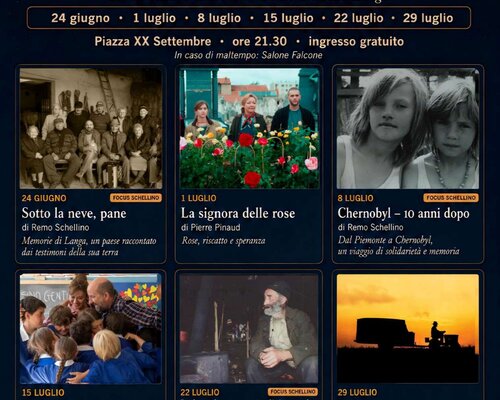The image size is (500, 400).
Task: Click 'di Remo Schellino' under Chernobyl title
Action: 371,227
